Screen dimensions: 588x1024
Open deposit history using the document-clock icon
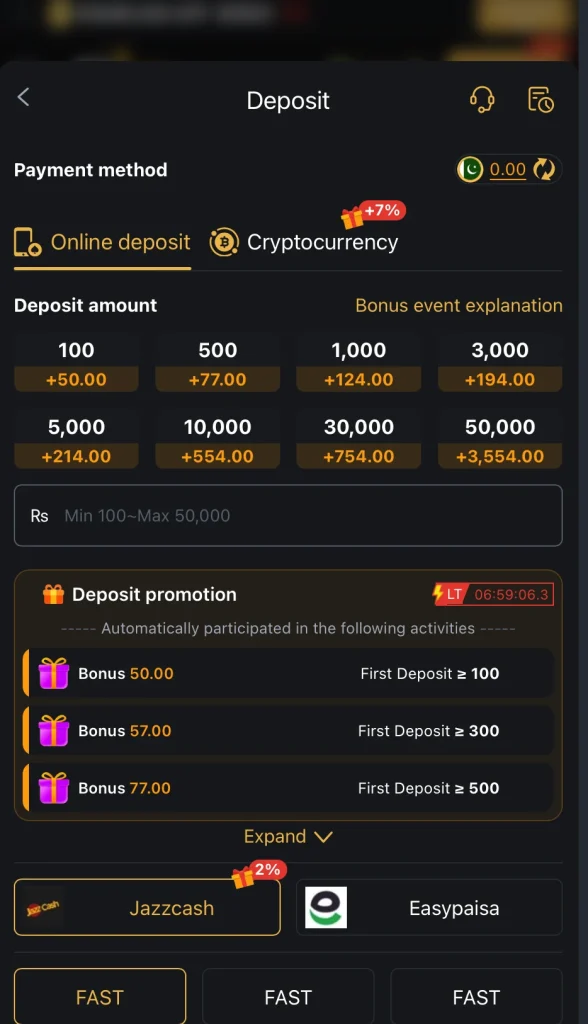point(540,98)
